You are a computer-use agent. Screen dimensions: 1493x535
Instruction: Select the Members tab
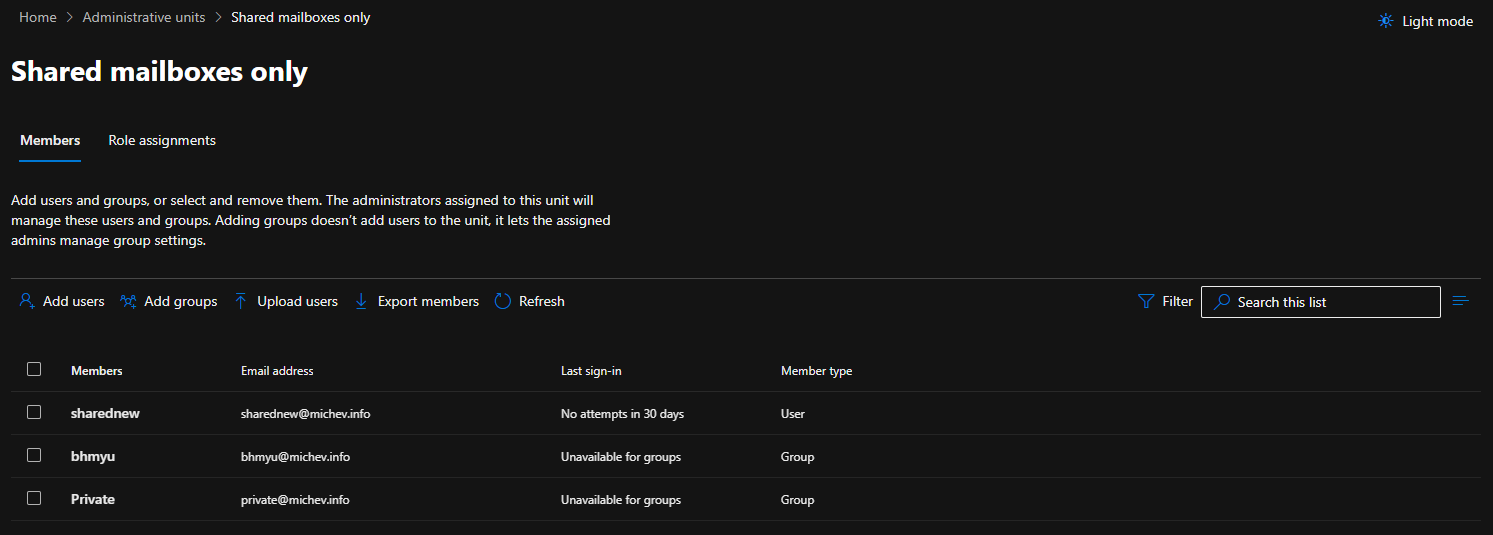[x=50, y=140]
